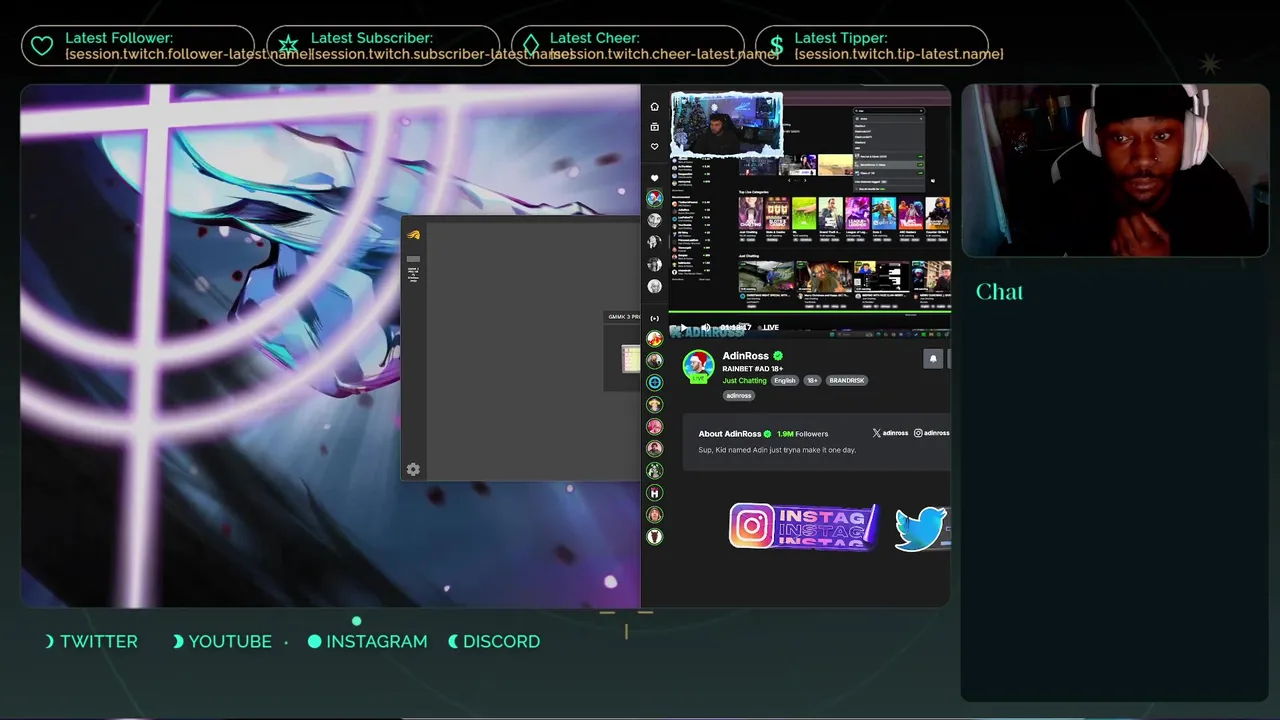Open the Just Chatting category link
Screen dimensions: 1280x720
pos(744,380)
